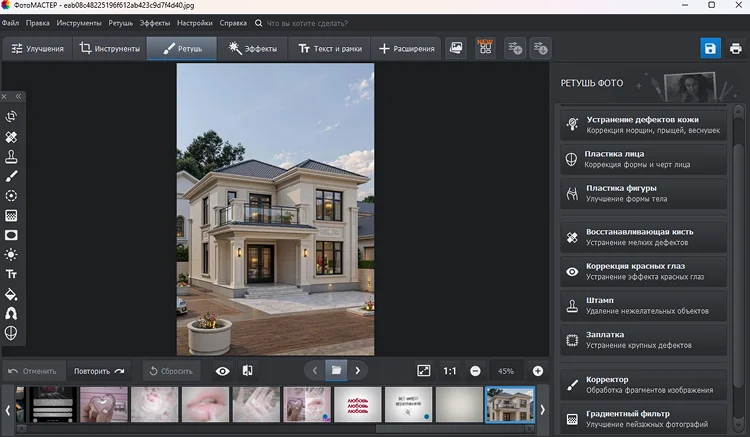Open Заплатка tool in right panel
This screenshot has height=437, width=750.
(x=643, y=340)
